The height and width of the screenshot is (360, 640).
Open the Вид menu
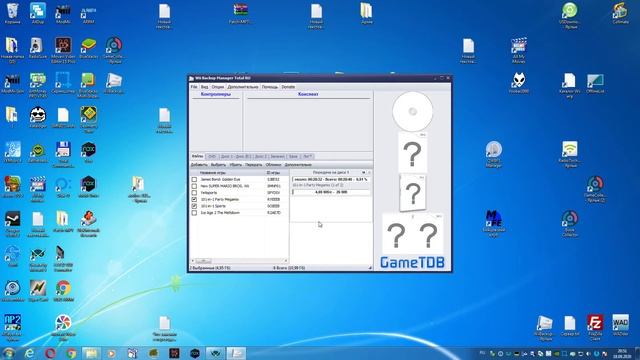204,87
